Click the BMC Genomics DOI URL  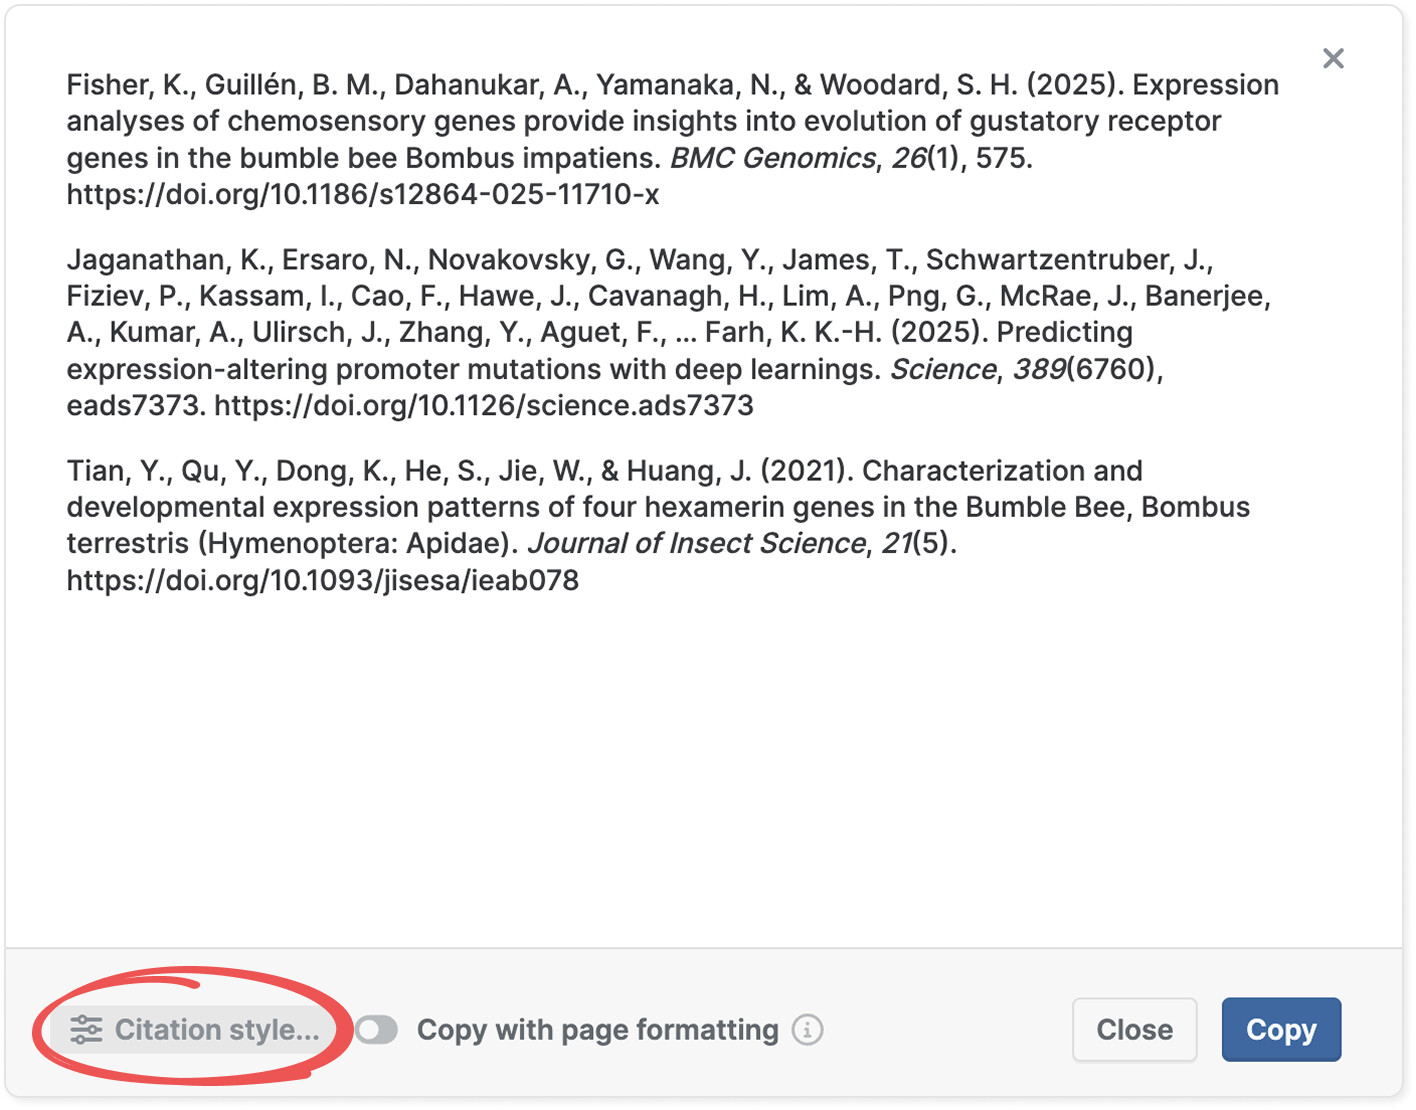363,194
